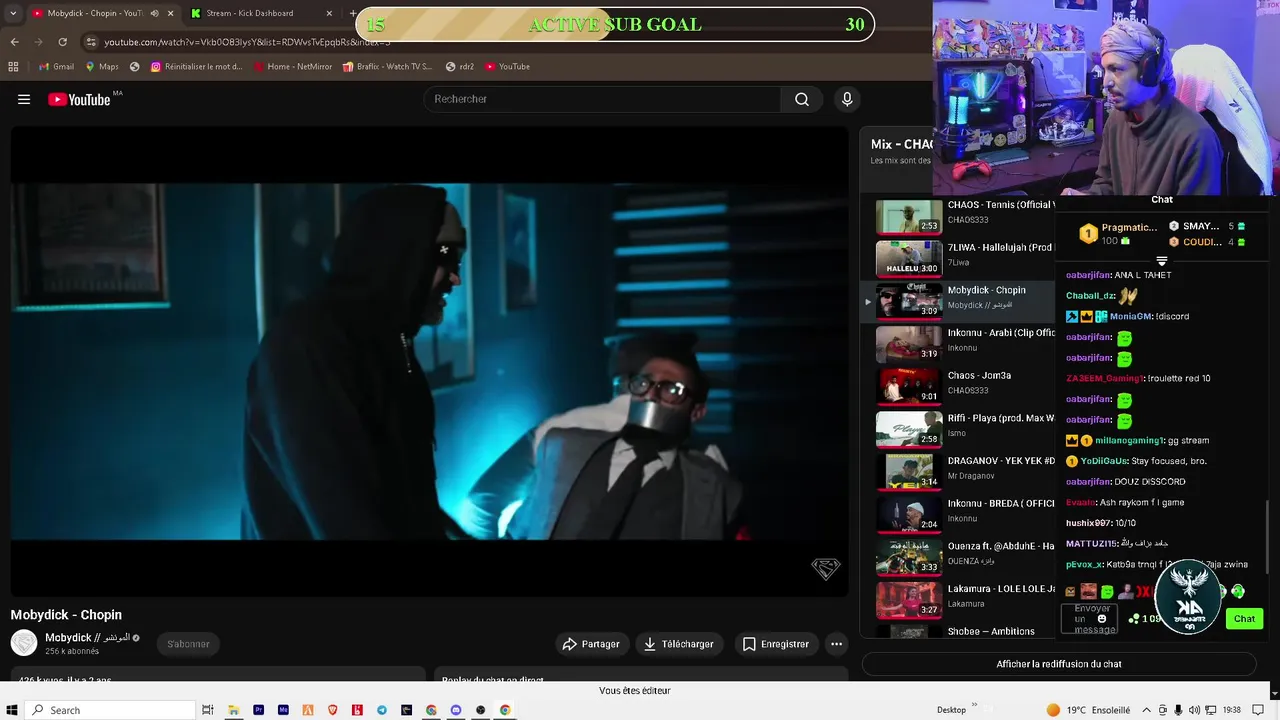Open site information icon in address bar
The width and height of the screenshot is (1280, 720).
(91, 42)
